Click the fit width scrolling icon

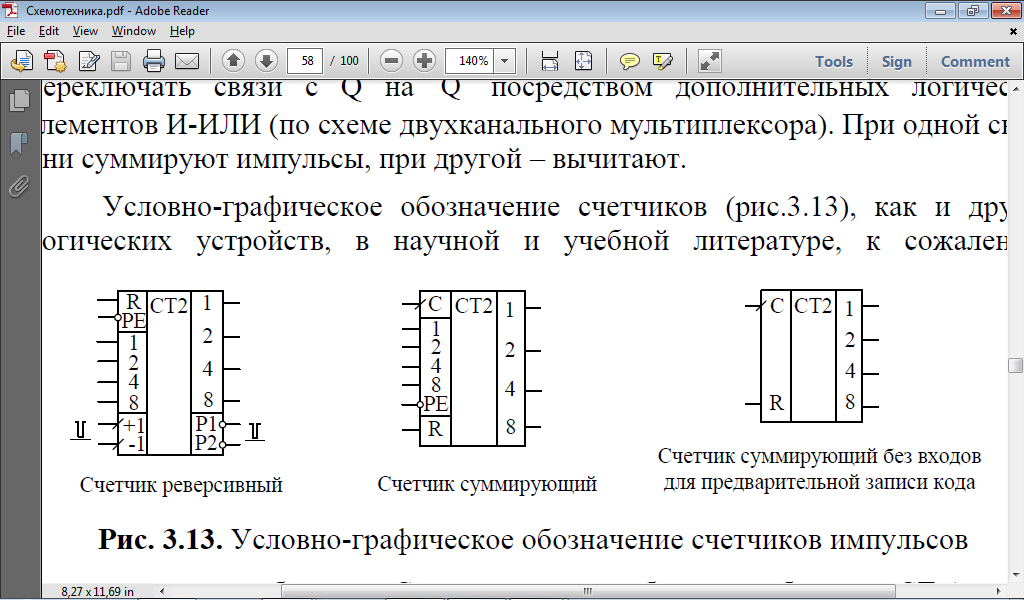(x=550, y=61)
